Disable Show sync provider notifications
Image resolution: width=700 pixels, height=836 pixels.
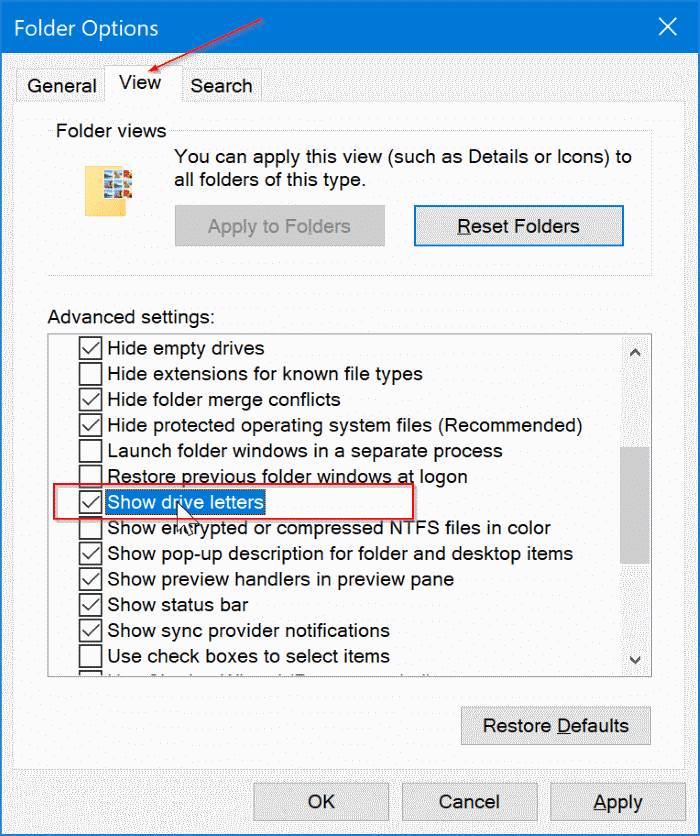tap(90, 631)
